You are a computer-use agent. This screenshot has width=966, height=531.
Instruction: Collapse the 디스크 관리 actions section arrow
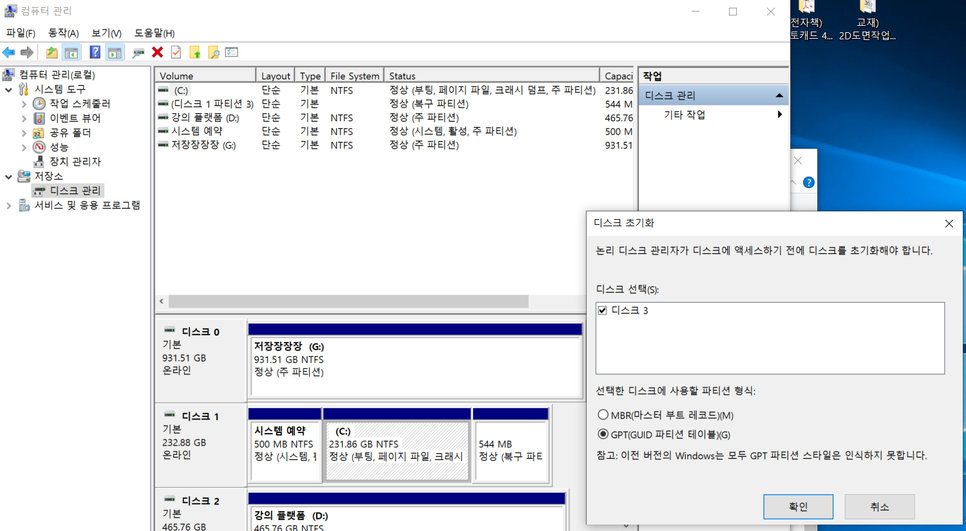[x=779, y=95]
